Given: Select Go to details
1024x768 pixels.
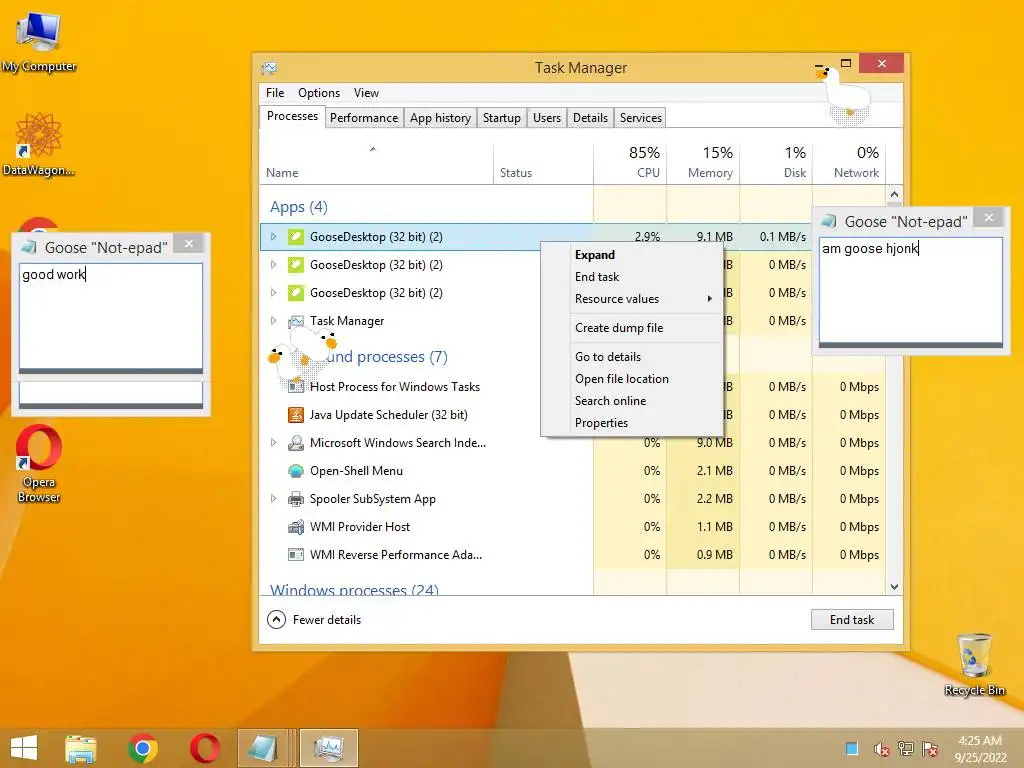Looking at the screenshot, I should [632, 357].
